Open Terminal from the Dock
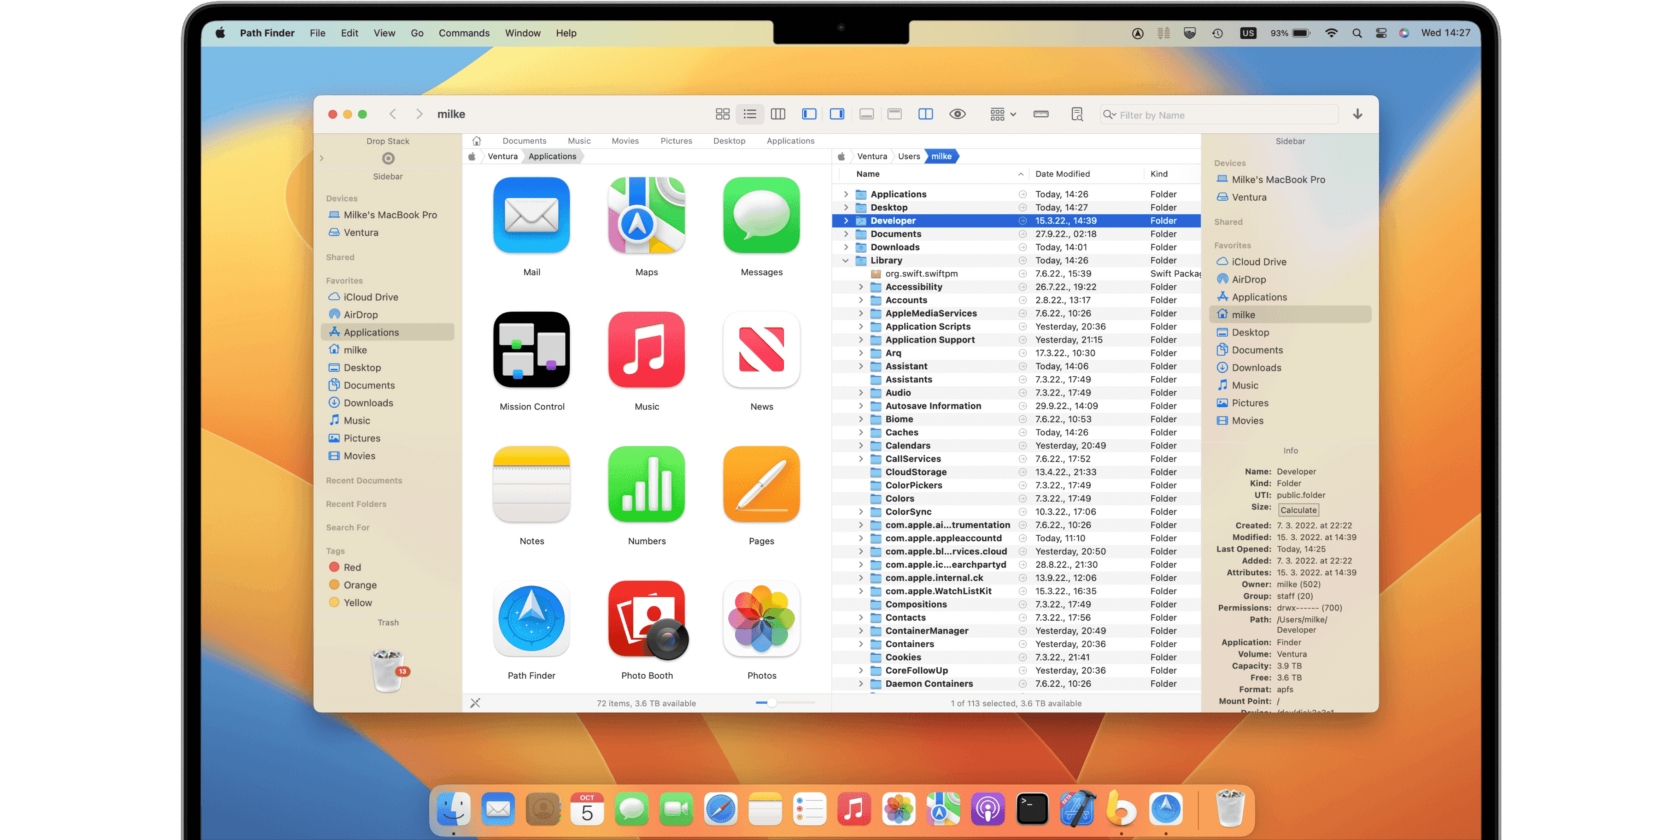The height and width of the screenshot is (840, 1680). [x=1031, y=808]
